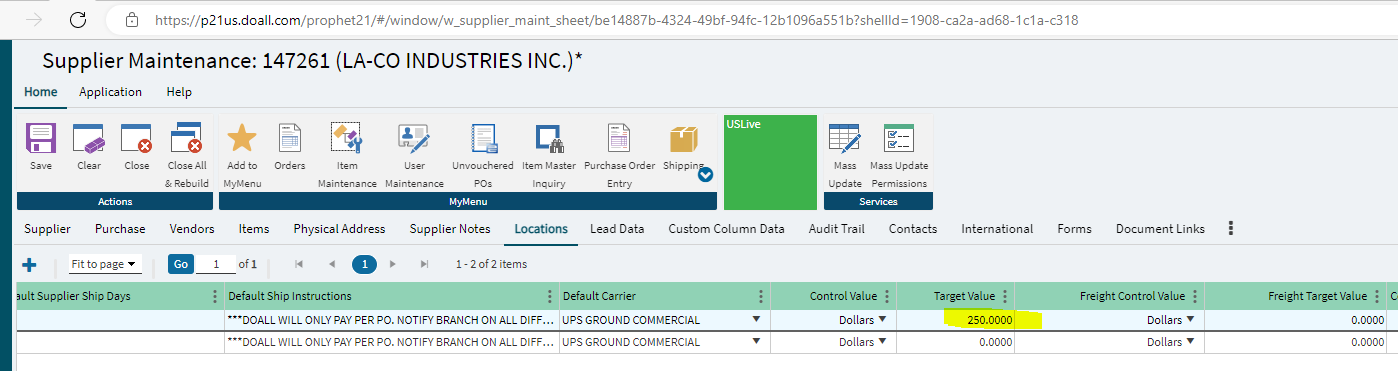Image resolution: width=1398 pixels, height=371 pixels.
Task: Open the Home ribbon tab
Action: pos(41,92)
